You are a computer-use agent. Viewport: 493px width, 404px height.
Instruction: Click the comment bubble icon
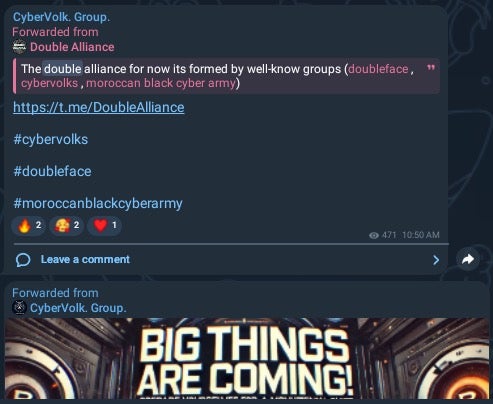23,260
